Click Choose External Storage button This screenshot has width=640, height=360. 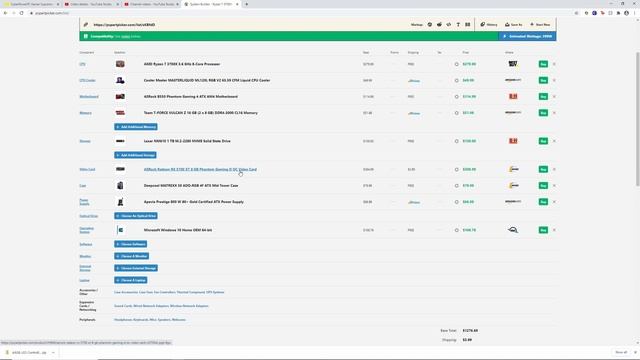click(x=136, y=268)
